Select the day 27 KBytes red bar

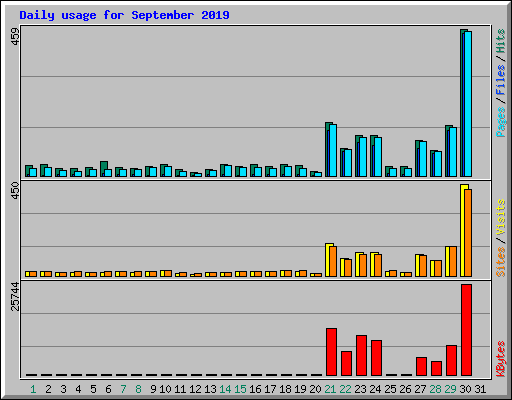421,366
